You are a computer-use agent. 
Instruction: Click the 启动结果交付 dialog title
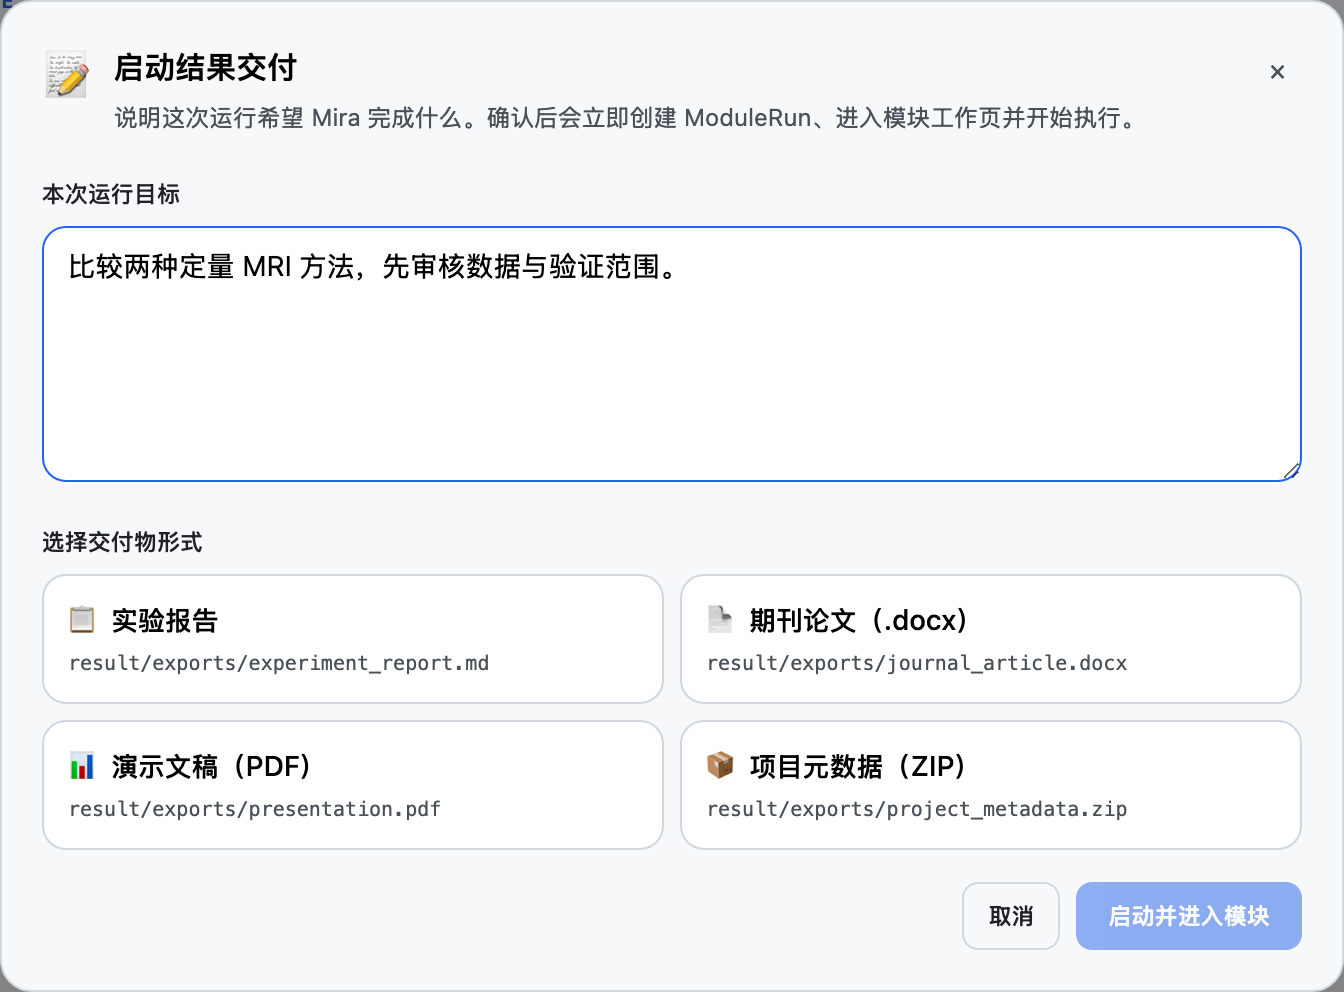pos(205,68)
